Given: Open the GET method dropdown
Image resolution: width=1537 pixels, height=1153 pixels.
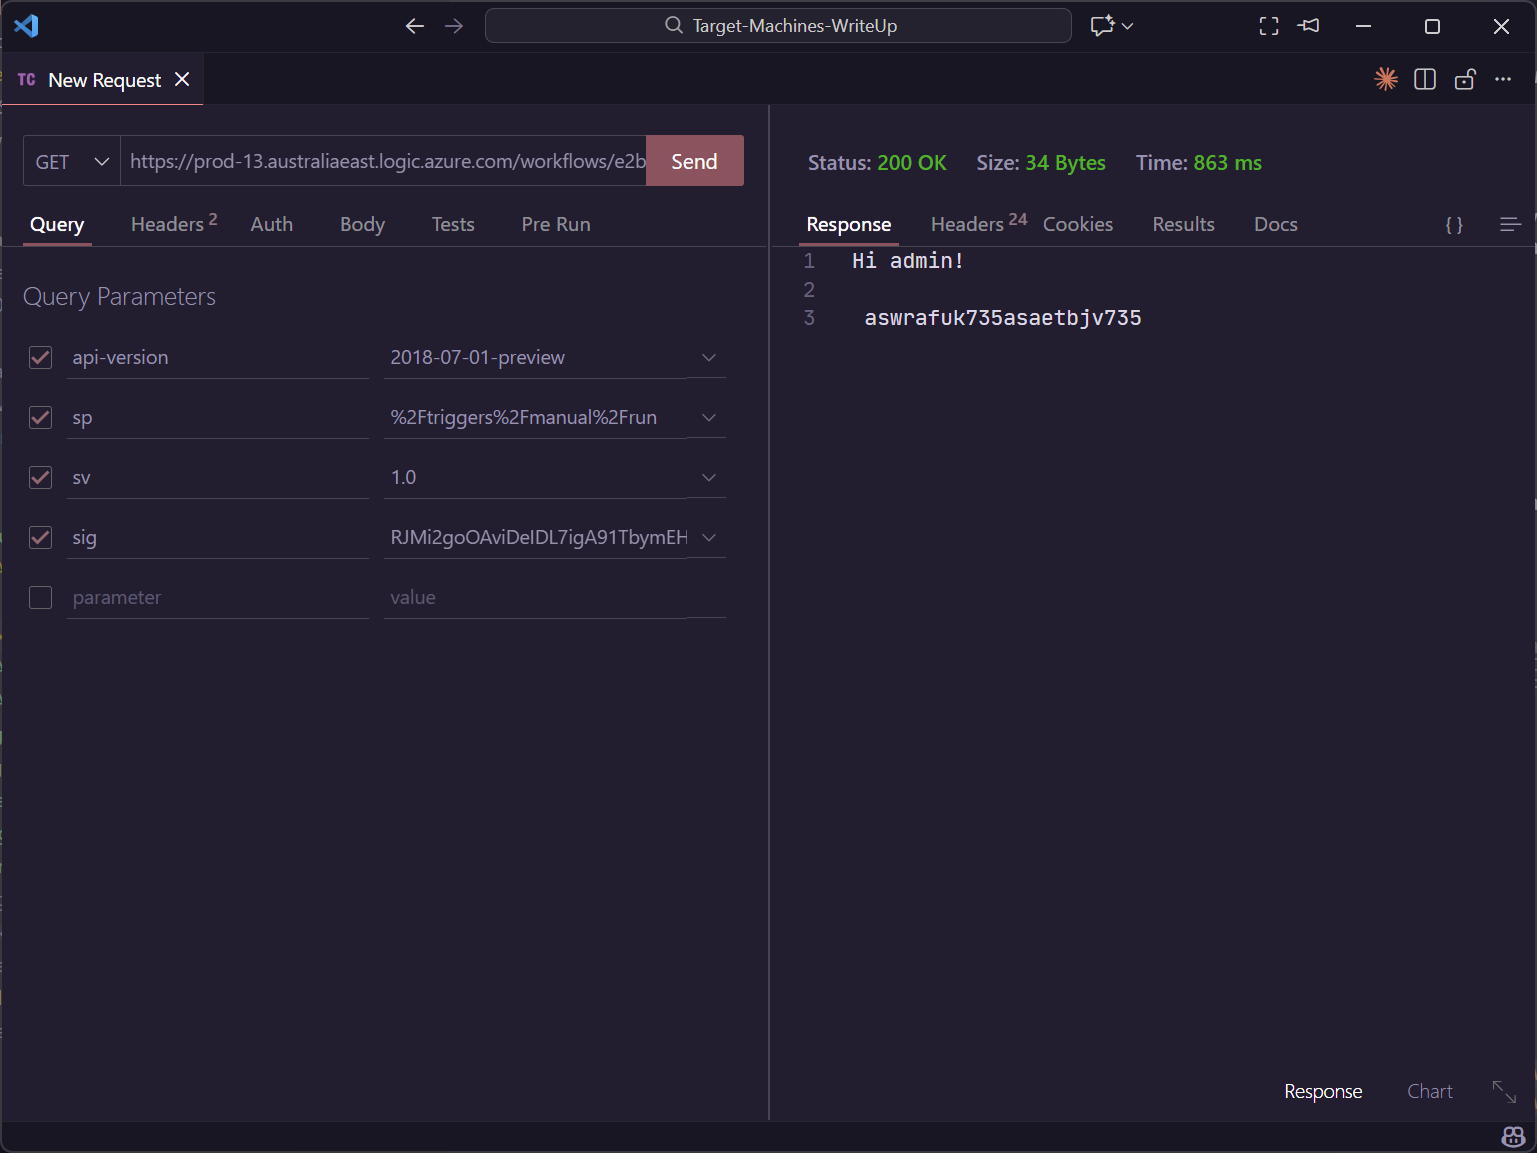Looking at the screenshot, I should point(72,162).
